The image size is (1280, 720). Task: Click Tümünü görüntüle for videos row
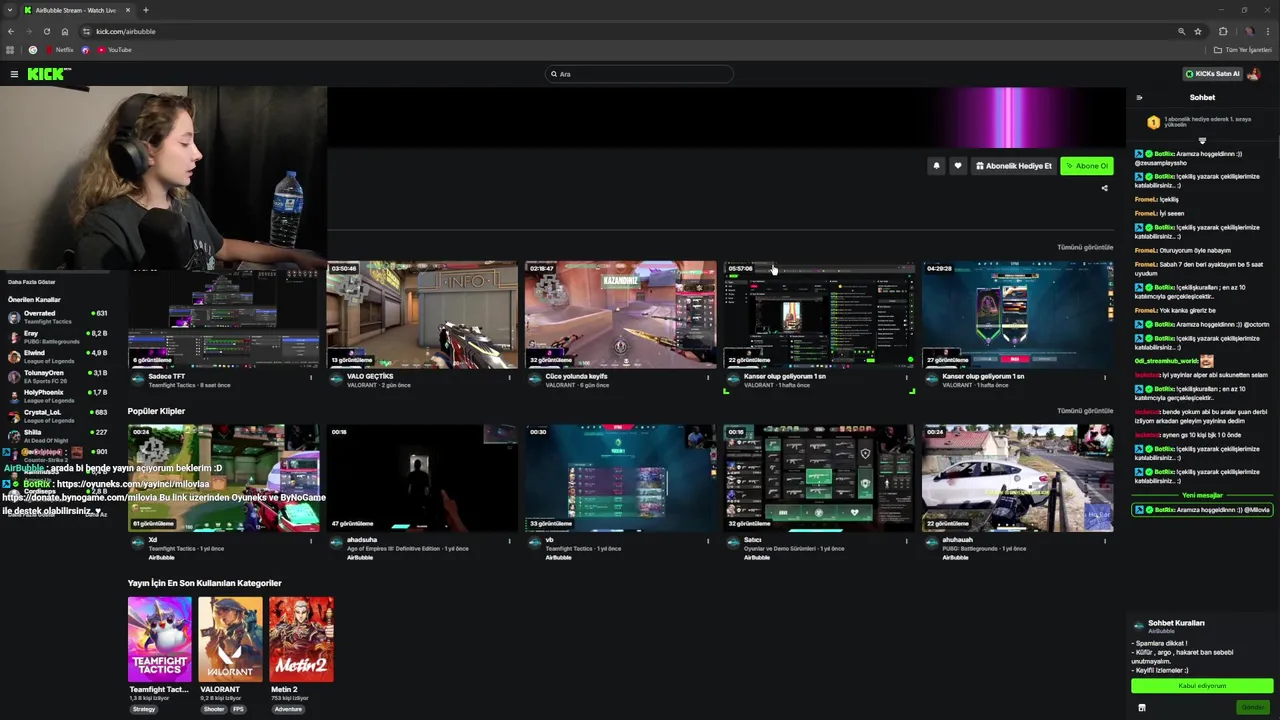click(x=1085, y=247)
